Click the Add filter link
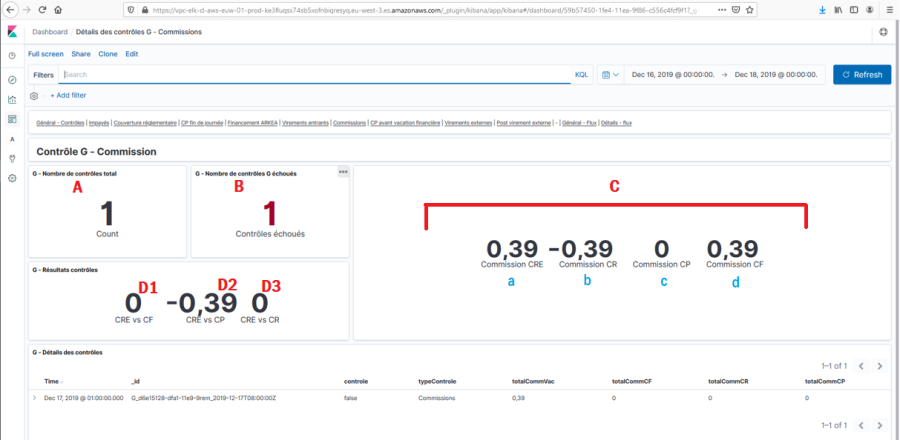This screenshot has width=900, height=440. (x=68, y=96)
